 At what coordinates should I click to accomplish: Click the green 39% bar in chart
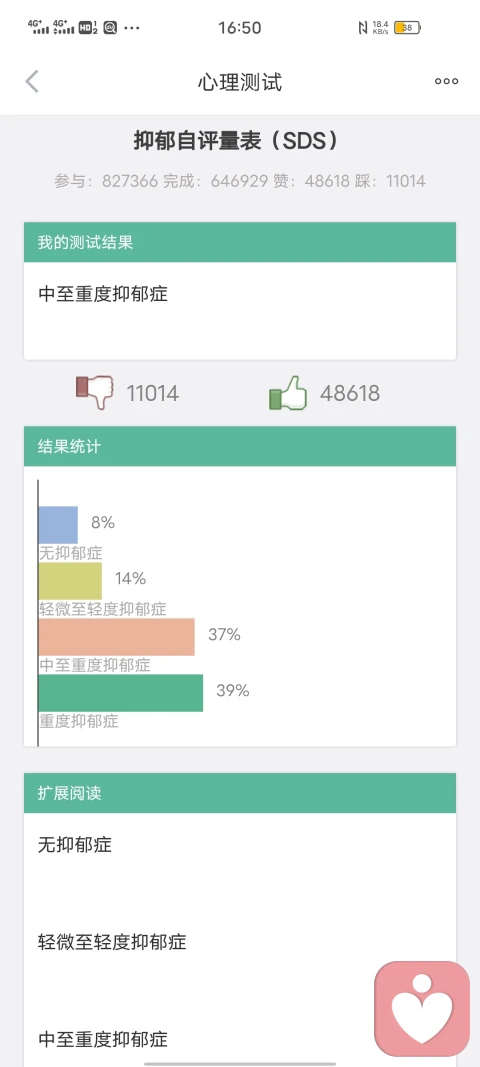pos(121,693)
